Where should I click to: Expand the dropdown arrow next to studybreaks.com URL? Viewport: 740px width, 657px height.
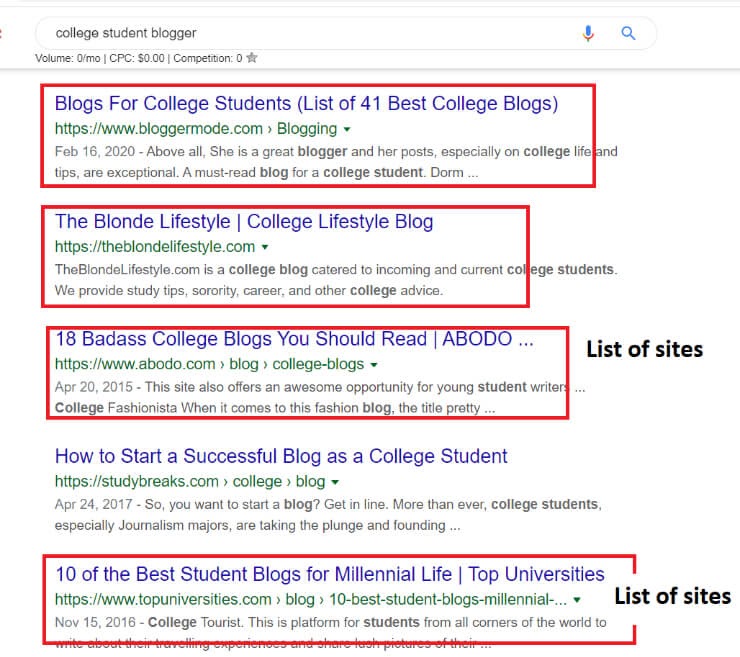(335, 482)
